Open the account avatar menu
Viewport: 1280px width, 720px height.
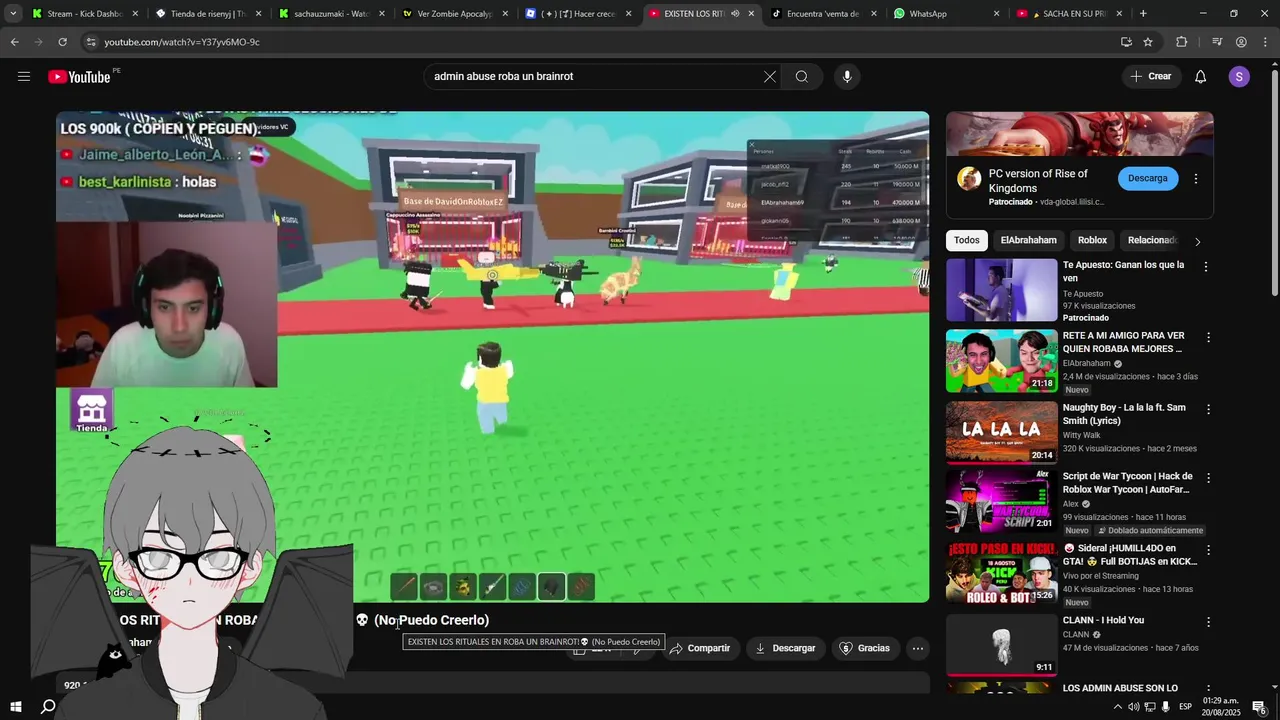pos(1239,77)
